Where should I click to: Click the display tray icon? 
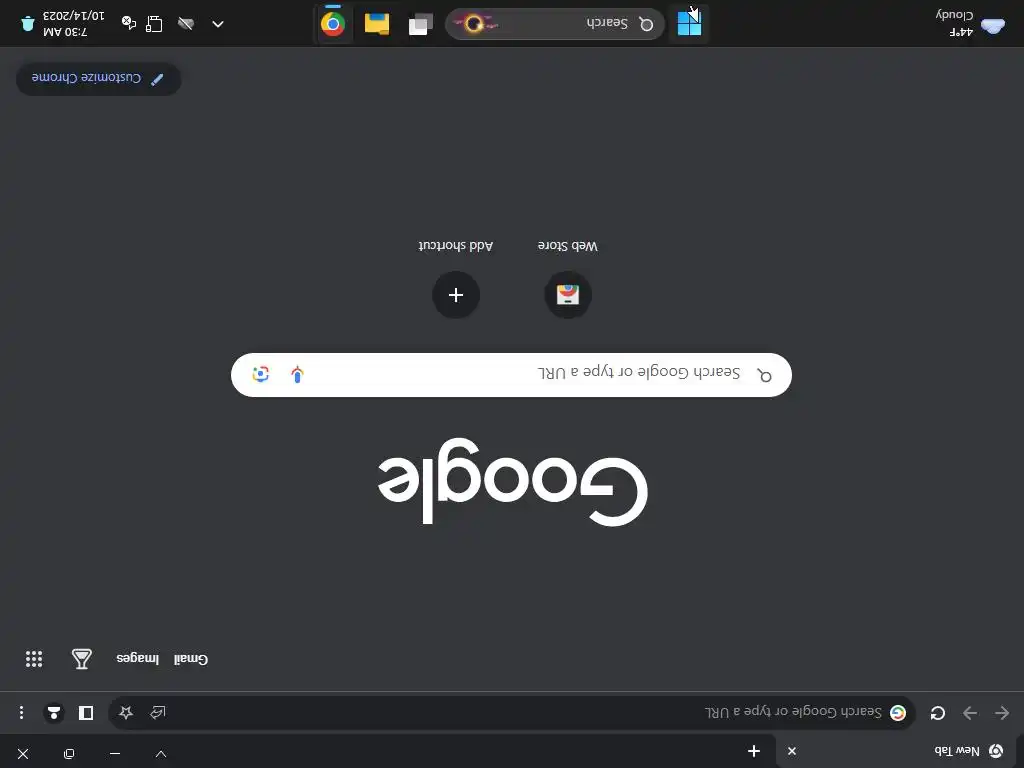click(154, 24)
